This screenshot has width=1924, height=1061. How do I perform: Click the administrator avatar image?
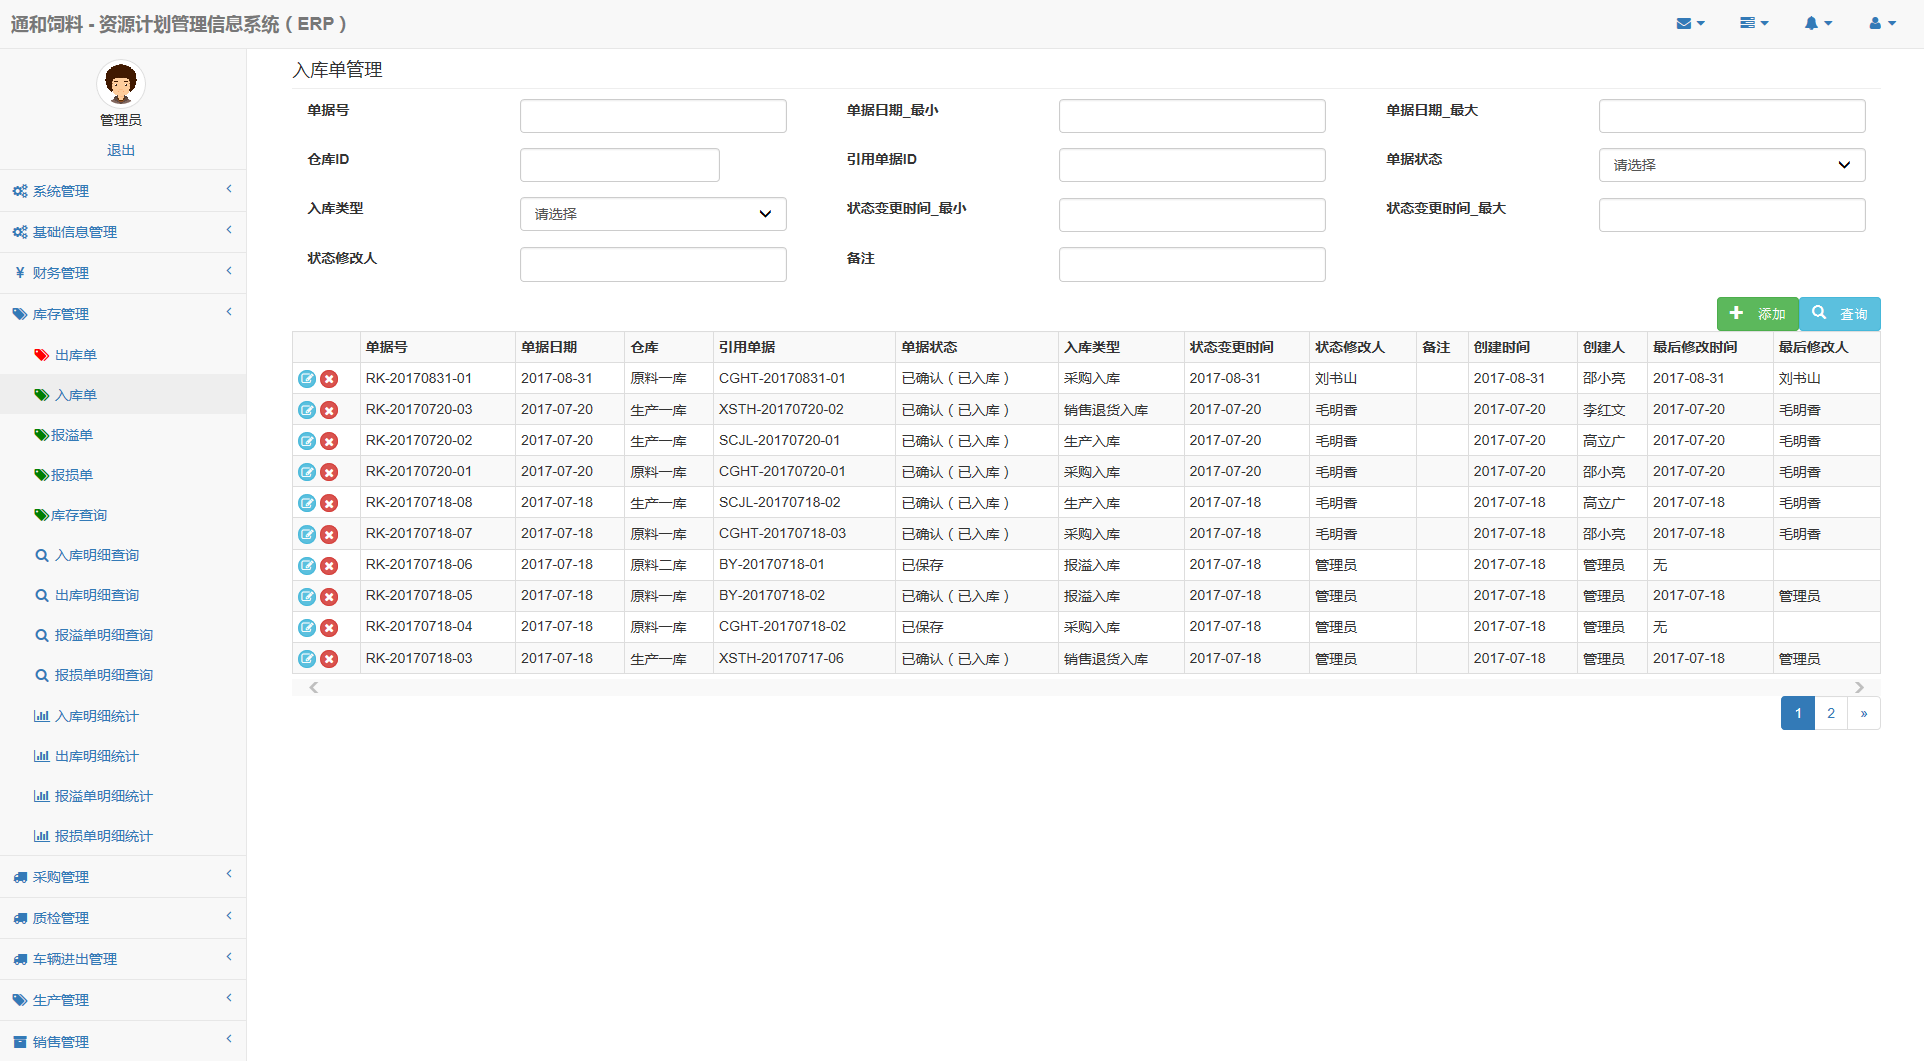pos(121,84)
